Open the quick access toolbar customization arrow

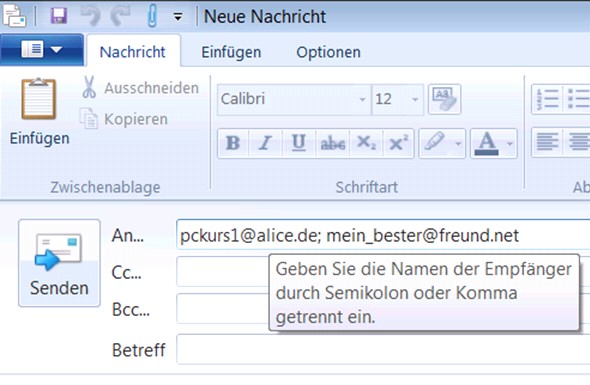tap(178, 17)
